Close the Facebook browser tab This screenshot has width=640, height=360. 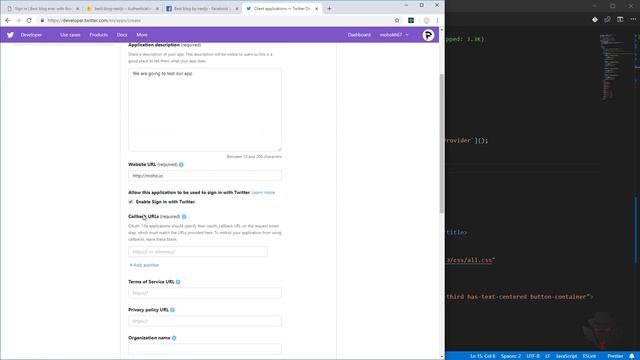click(x=237, y=9)
